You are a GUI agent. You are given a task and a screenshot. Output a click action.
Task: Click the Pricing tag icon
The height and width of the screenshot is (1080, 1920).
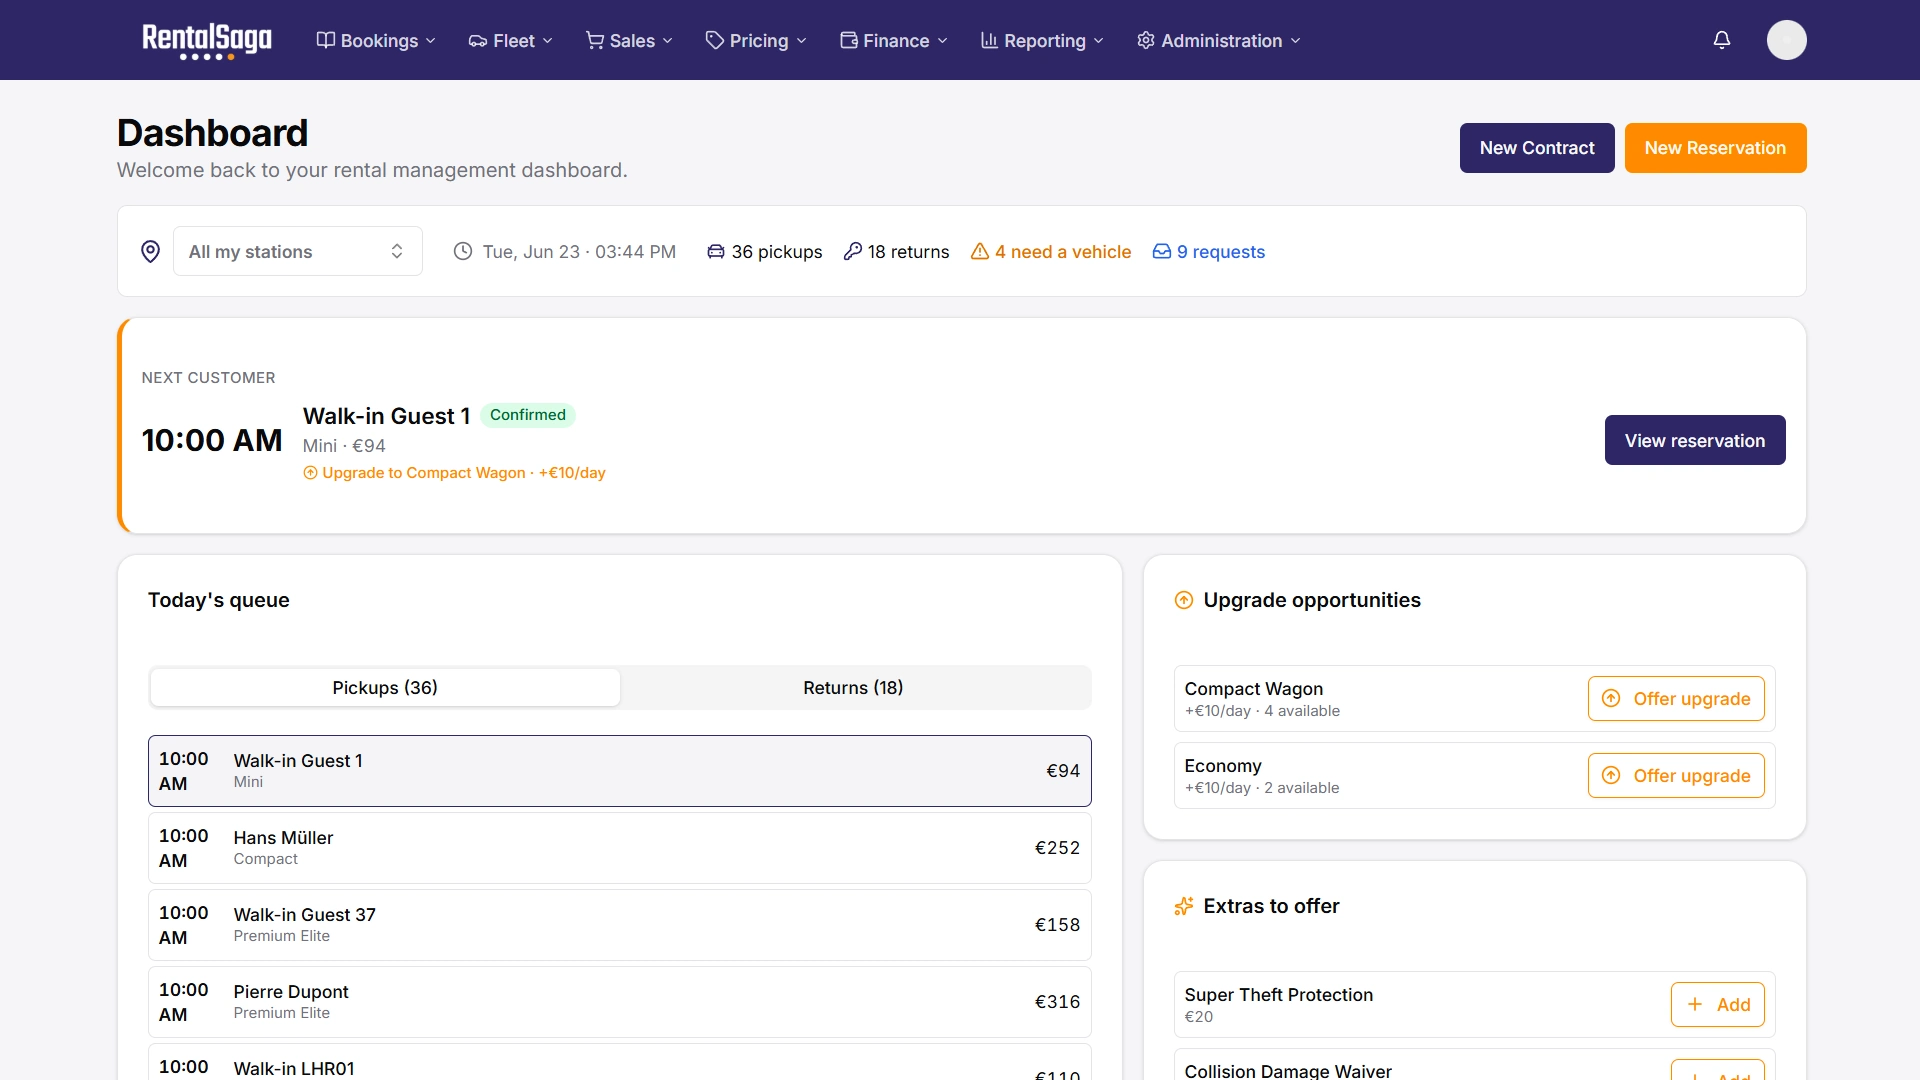click(x=714, y=40)
